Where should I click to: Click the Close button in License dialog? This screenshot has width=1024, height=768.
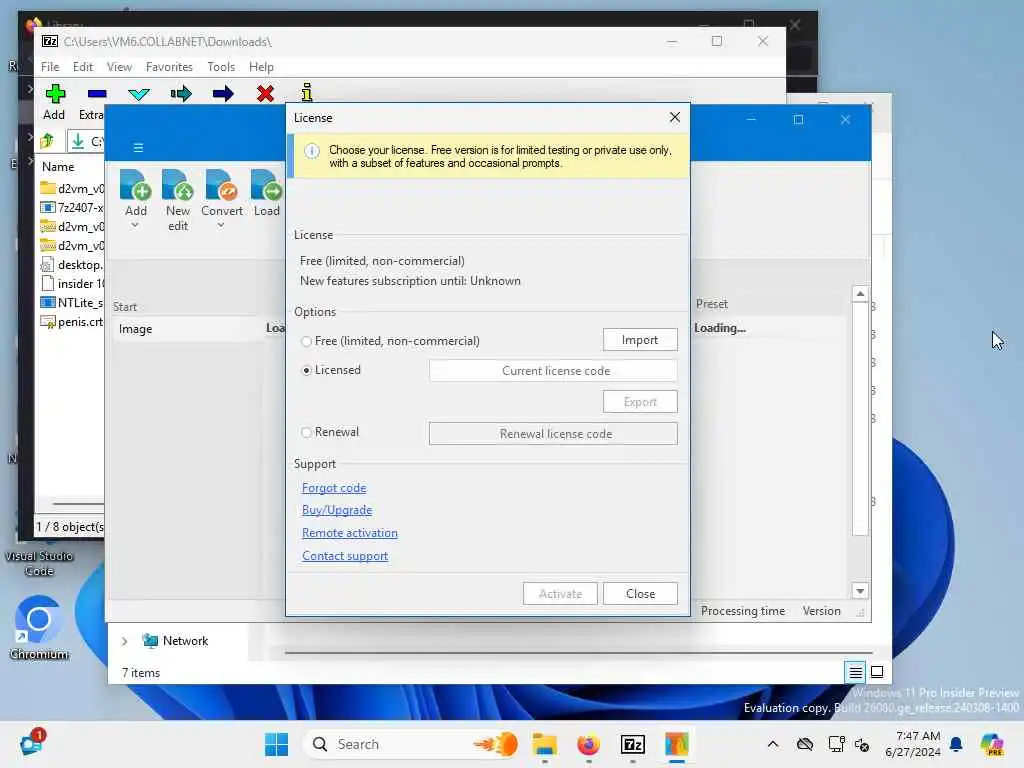(x=640, y=594)
